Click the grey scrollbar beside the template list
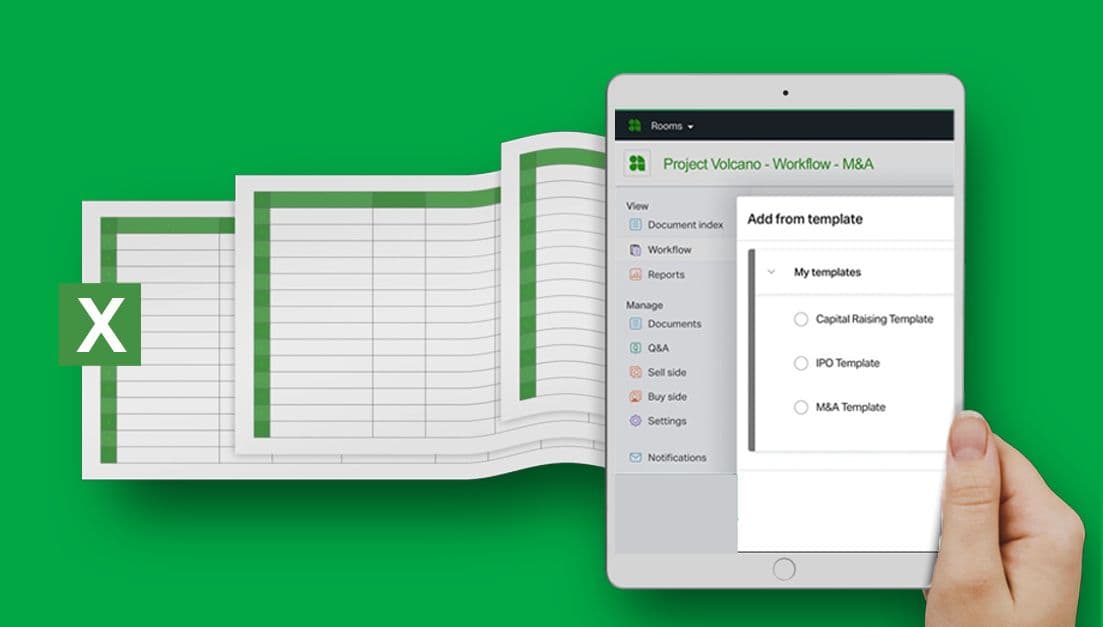 coord(752,350)
